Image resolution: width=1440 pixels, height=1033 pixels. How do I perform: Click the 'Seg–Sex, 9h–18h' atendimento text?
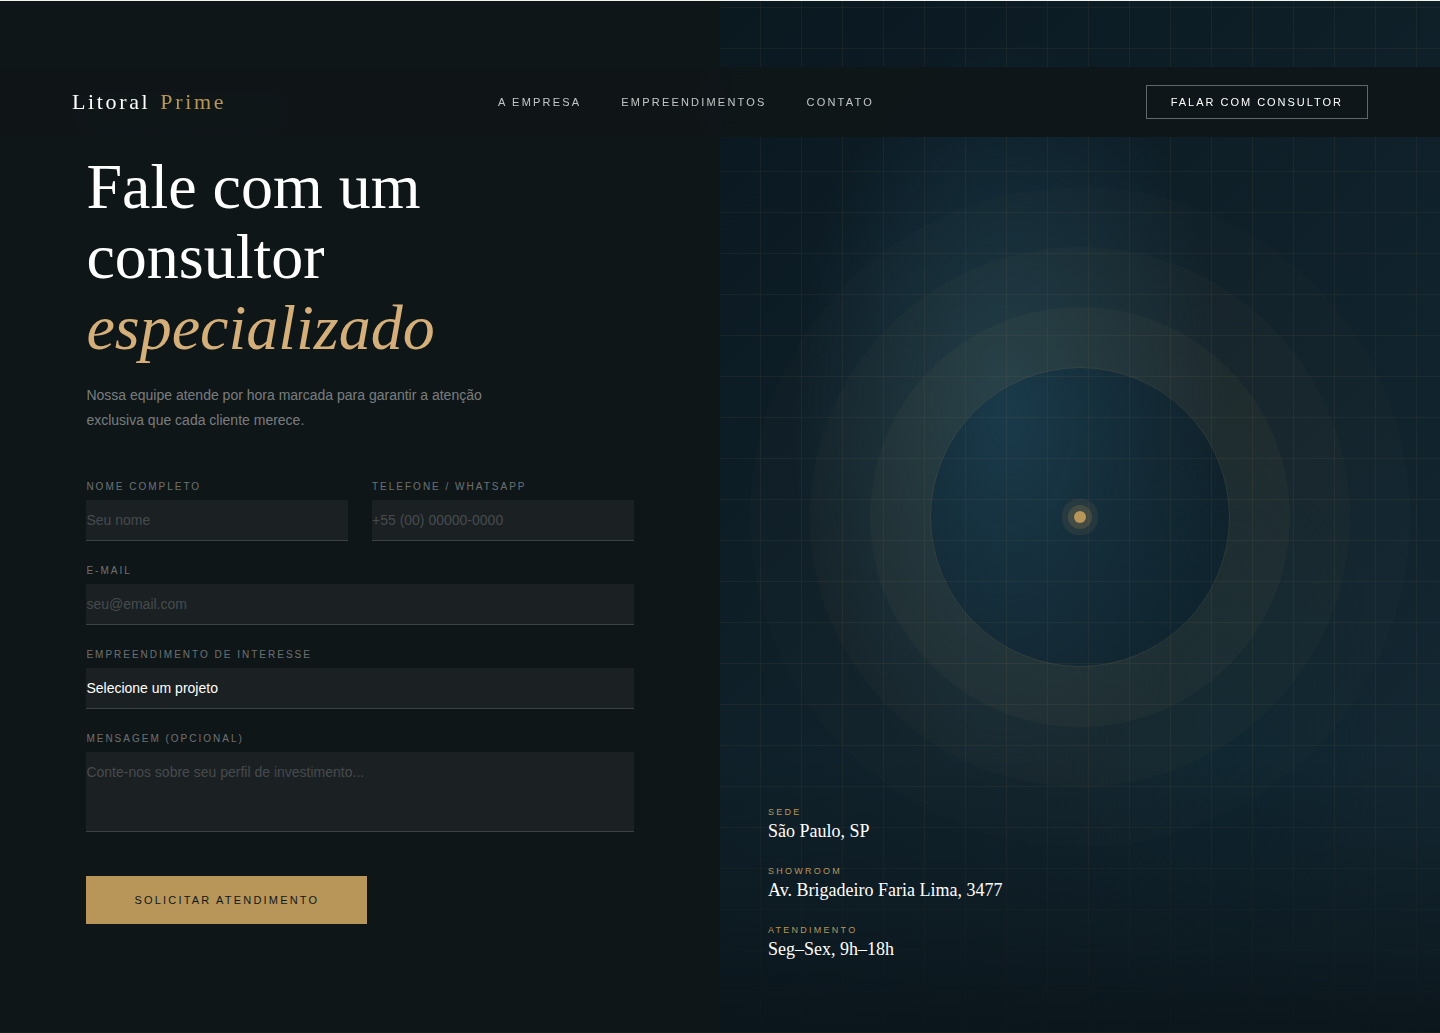click(831, 949)
